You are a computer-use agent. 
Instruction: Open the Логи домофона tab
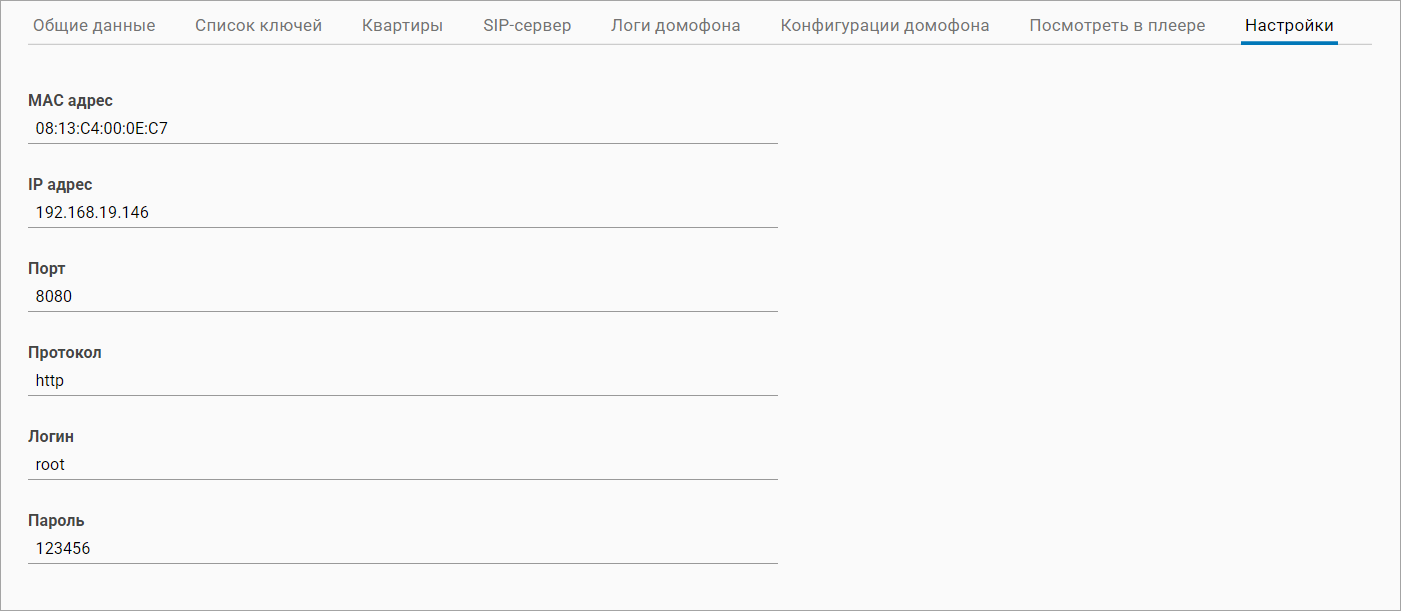click(675, 25)
